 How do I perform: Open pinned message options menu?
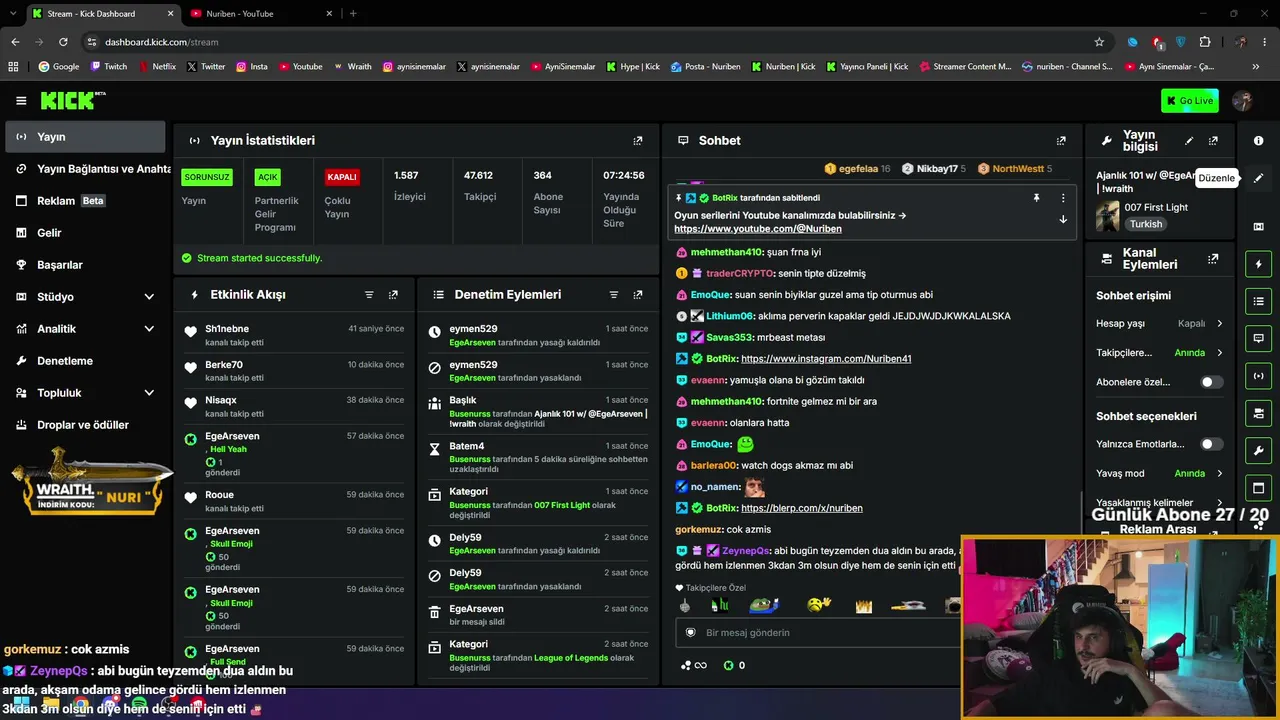1063,198
